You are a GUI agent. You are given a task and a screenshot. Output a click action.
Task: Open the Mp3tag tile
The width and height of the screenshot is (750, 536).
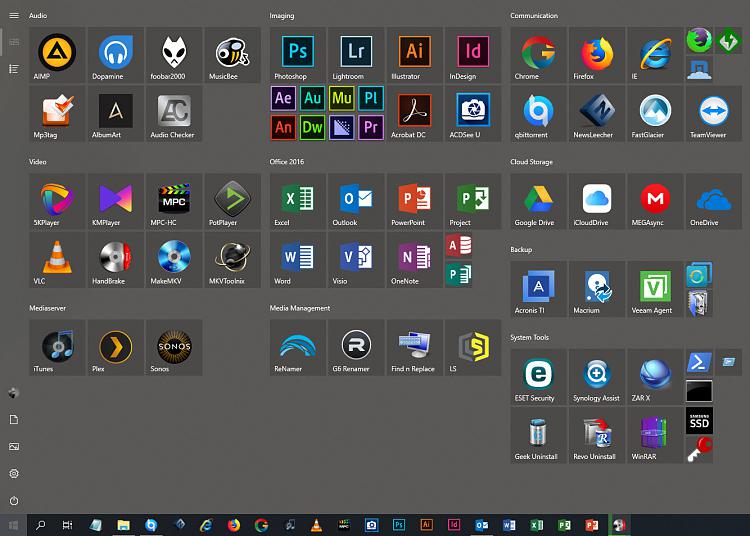[x=57, y=114]
